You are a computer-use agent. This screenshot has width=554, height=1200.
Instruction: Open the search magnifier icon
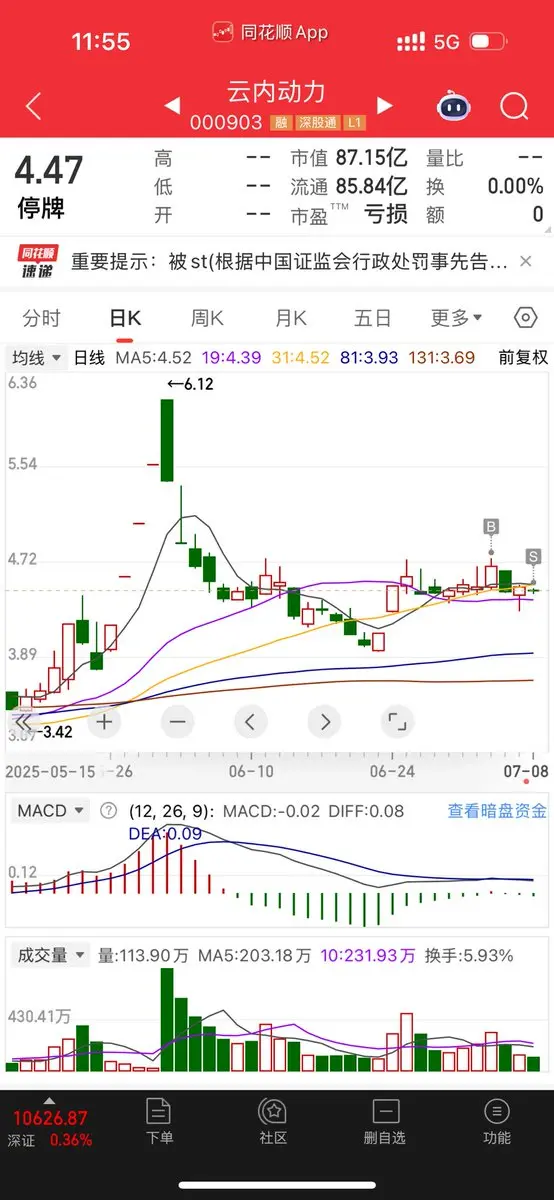[x=514, y=106]
